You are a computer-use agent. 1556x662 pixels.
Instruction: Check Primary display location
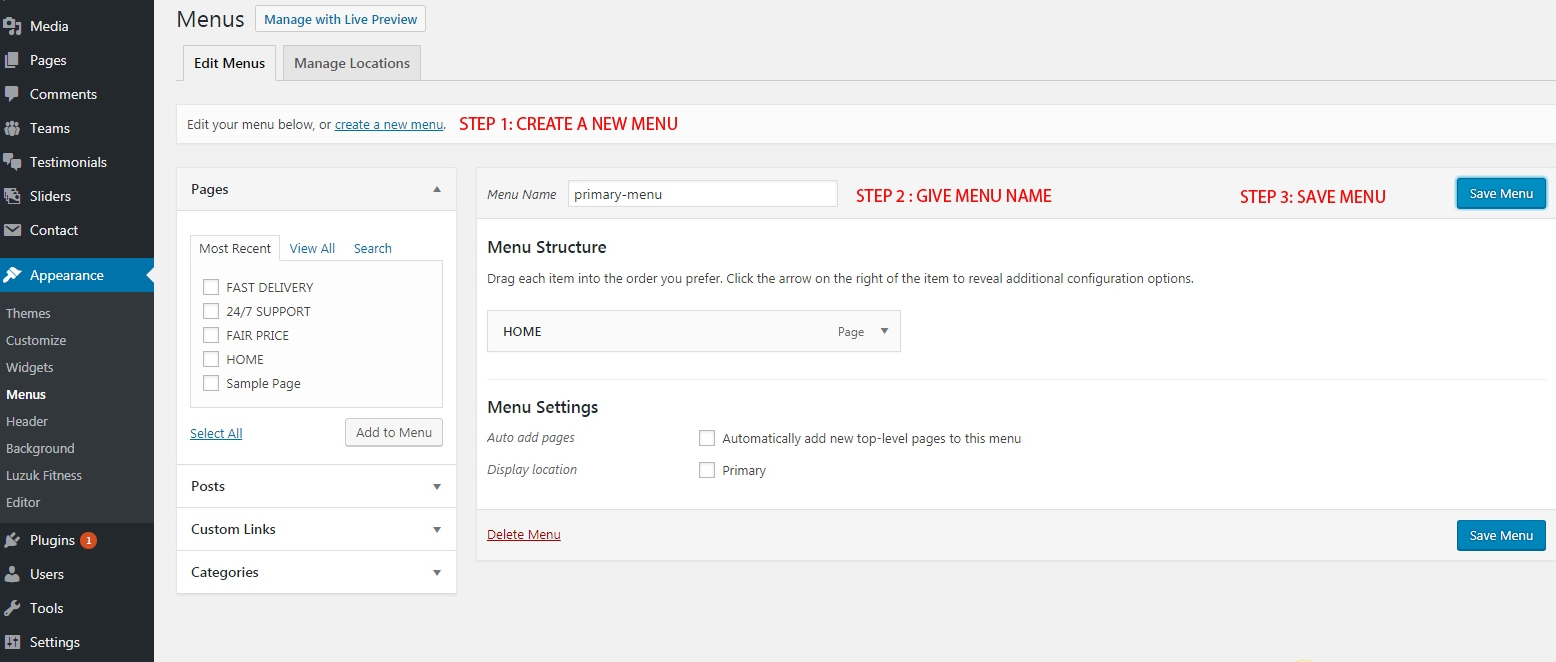click(707, 470)
